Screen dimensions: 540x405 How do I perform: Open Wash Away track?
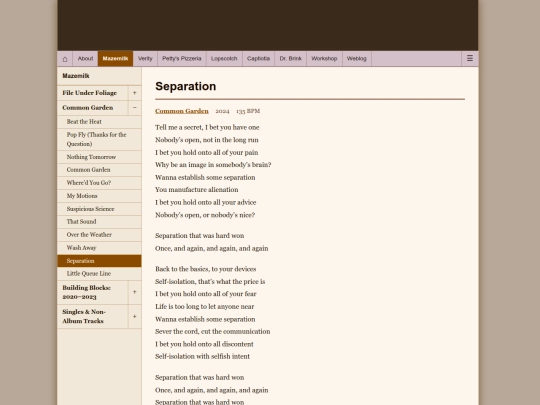coord(99,248)
